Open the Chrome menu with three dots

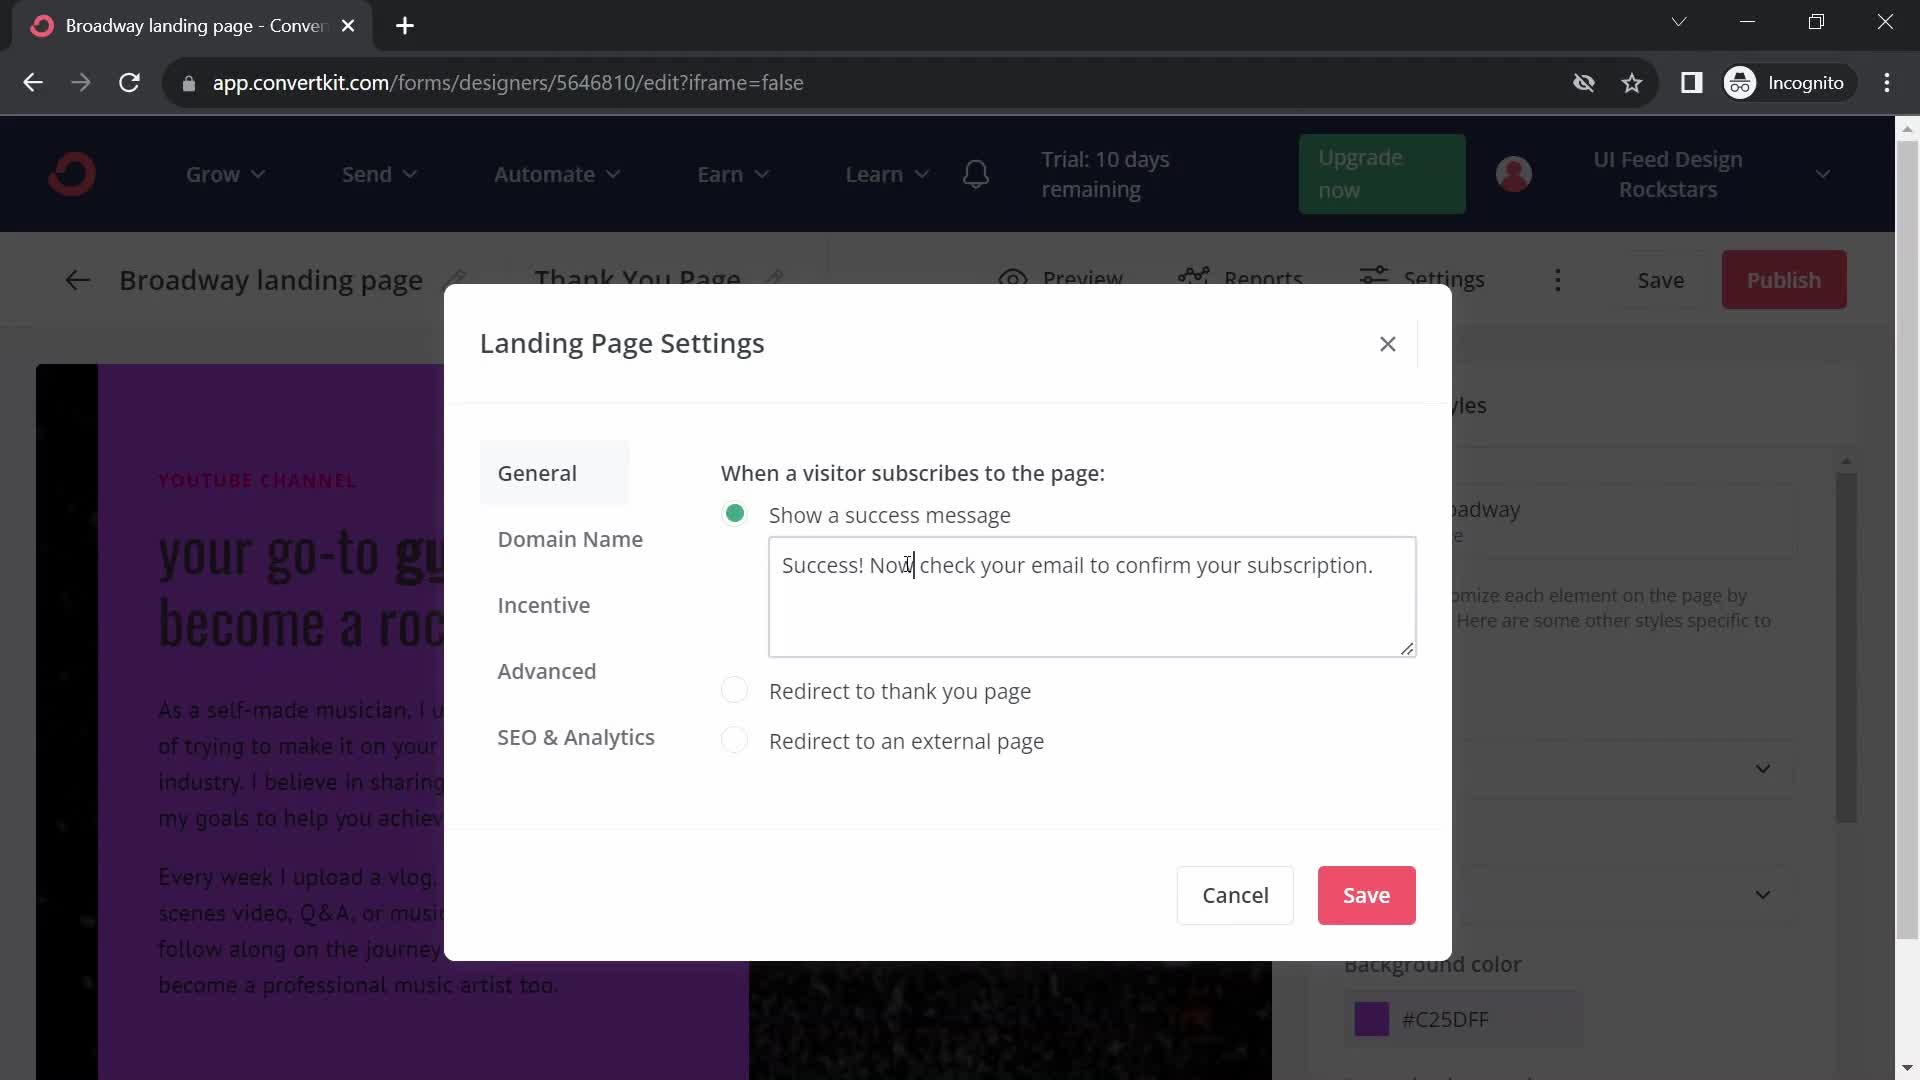pyautogui.click(x=1887, y=83)
